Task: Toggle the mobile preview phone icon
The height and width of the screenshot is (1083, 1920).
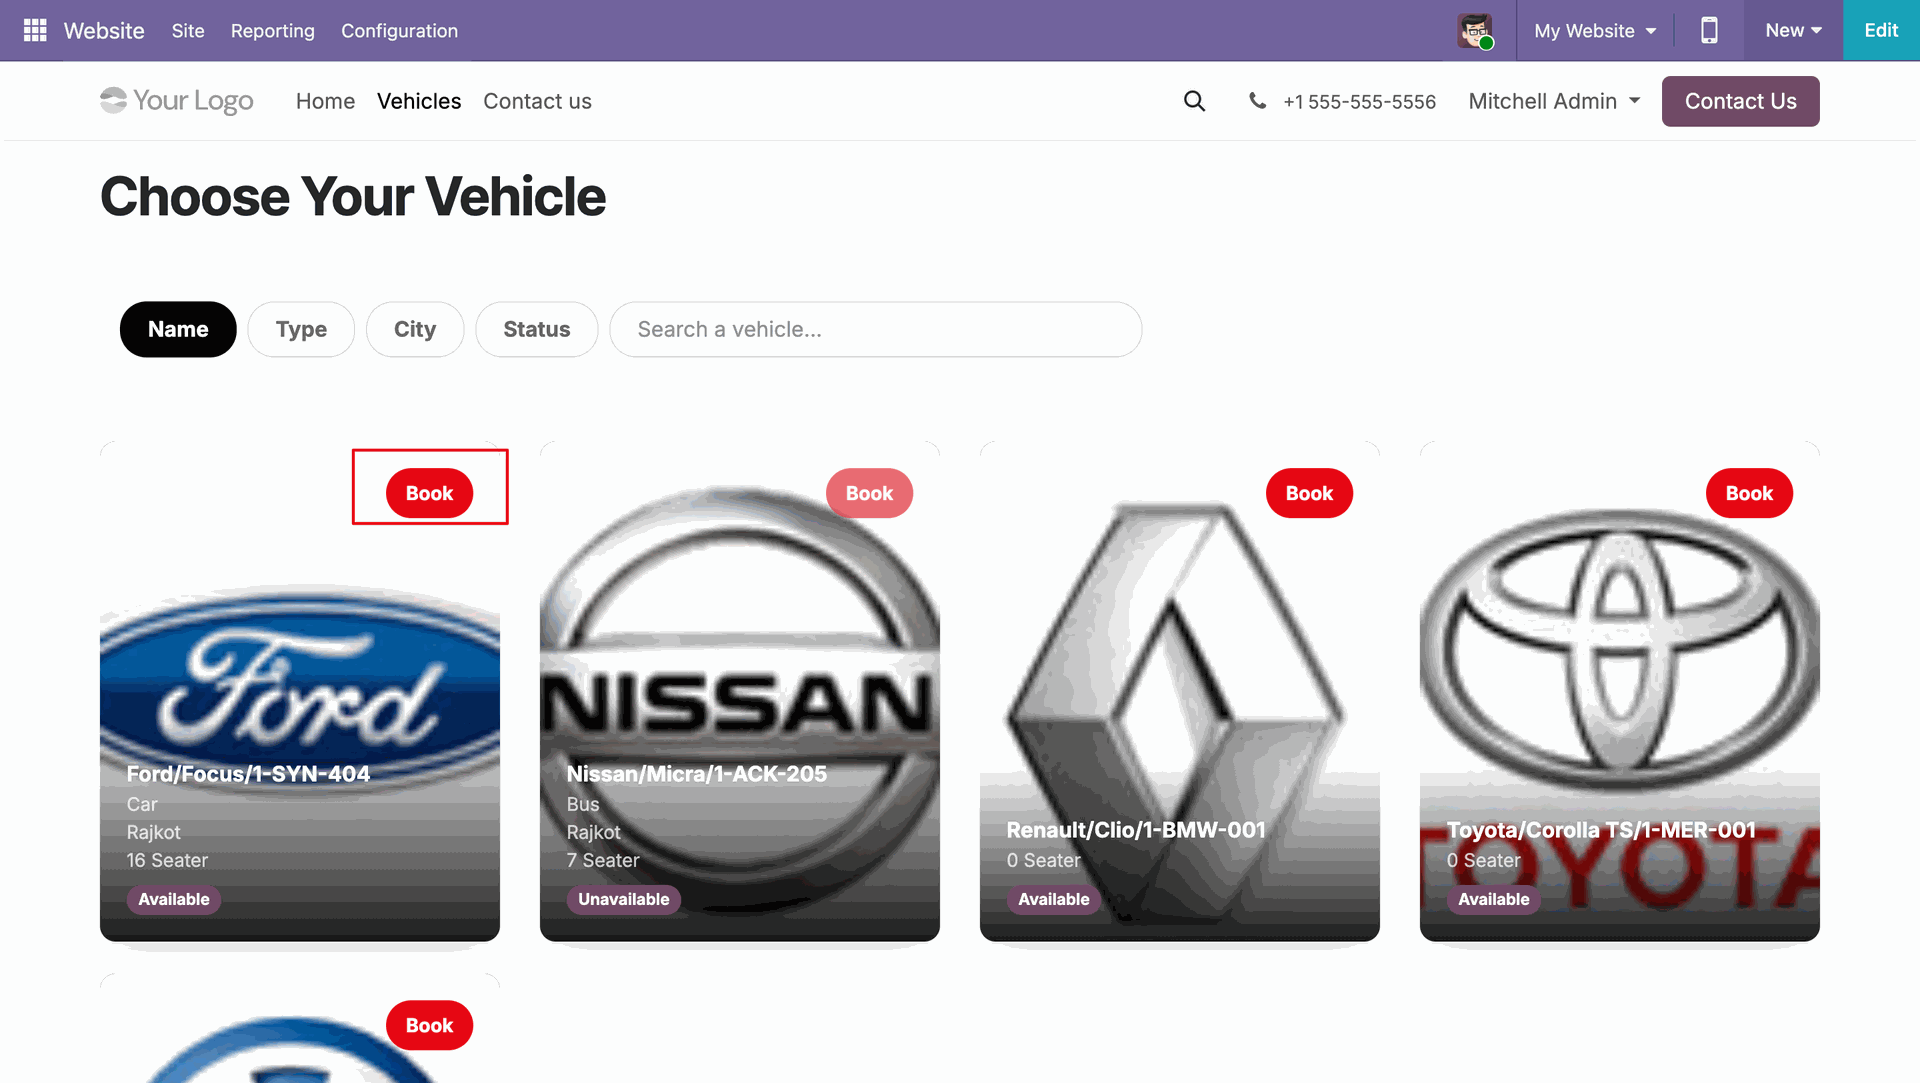Action: [x=1709, y=30]
